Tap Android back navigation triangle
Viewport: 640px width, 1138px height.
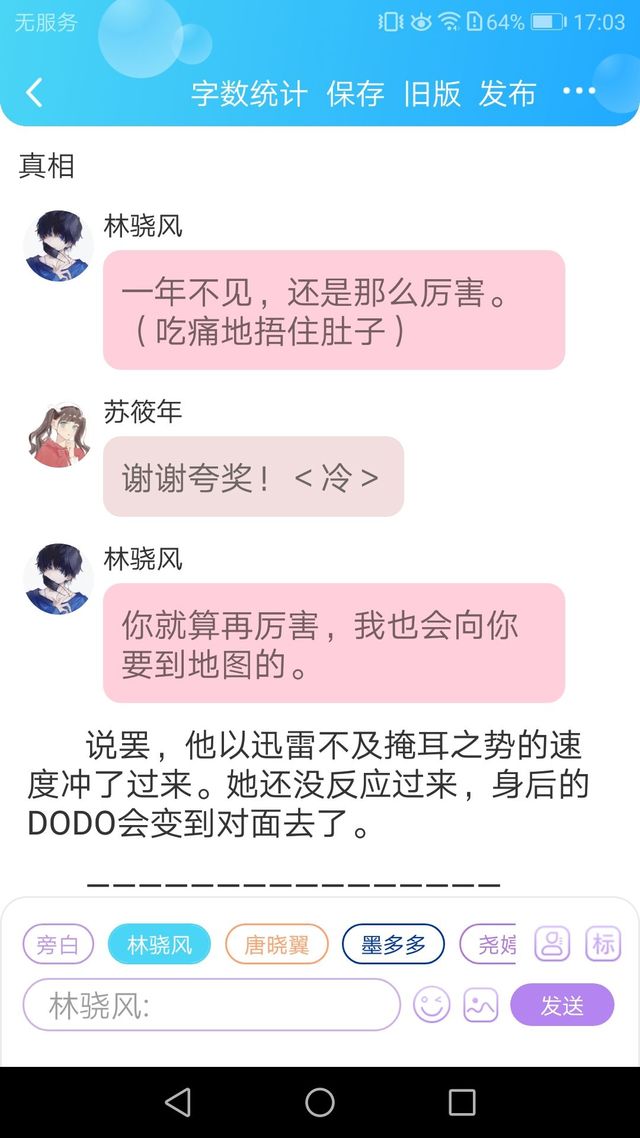[178, 1102]
